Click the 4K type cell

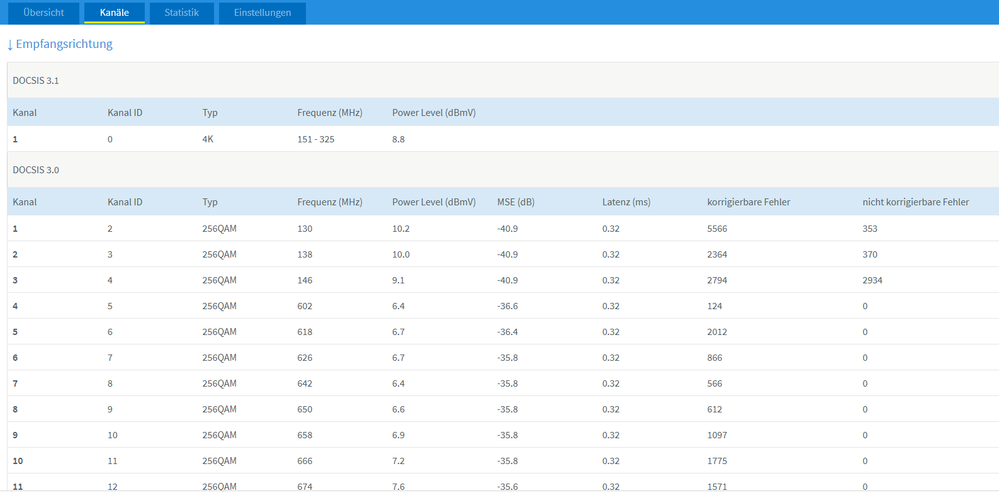click(208, 139)
